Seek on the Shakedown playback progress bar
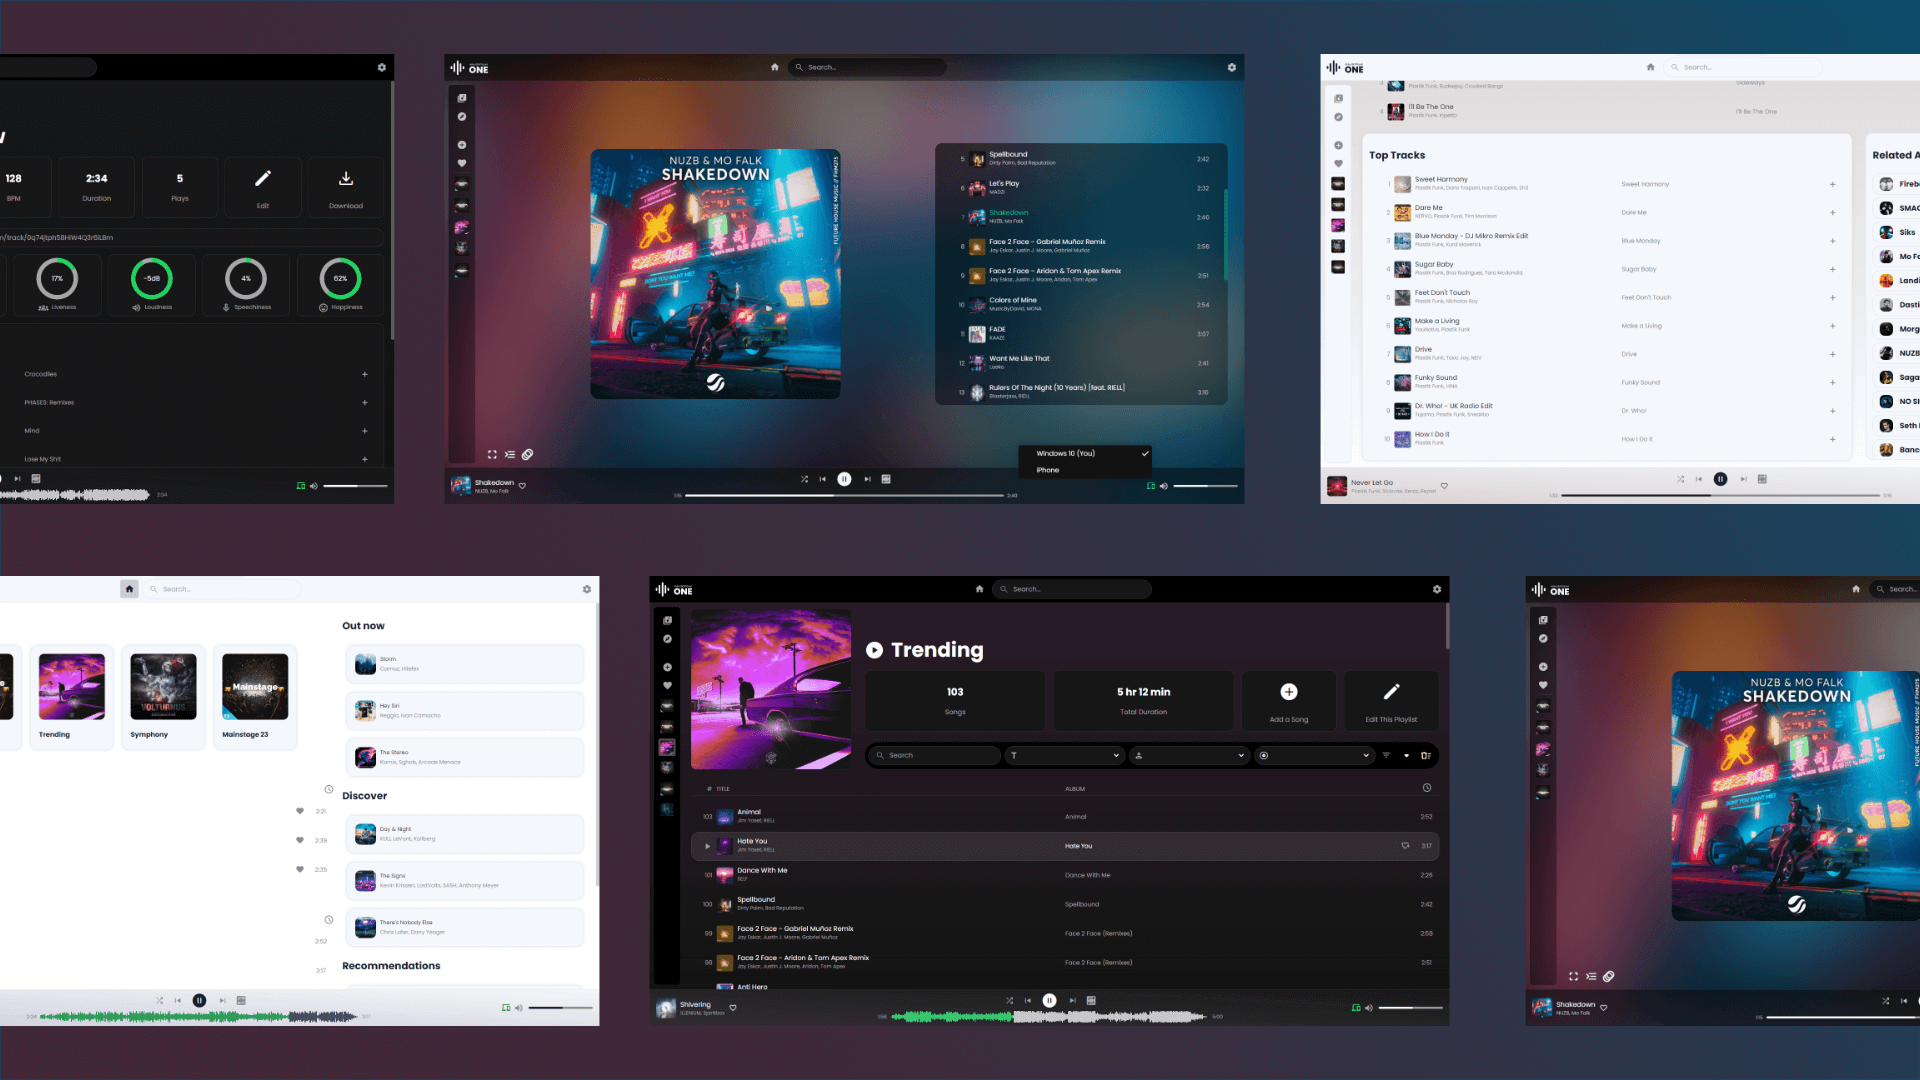 [x=844, y=495]
